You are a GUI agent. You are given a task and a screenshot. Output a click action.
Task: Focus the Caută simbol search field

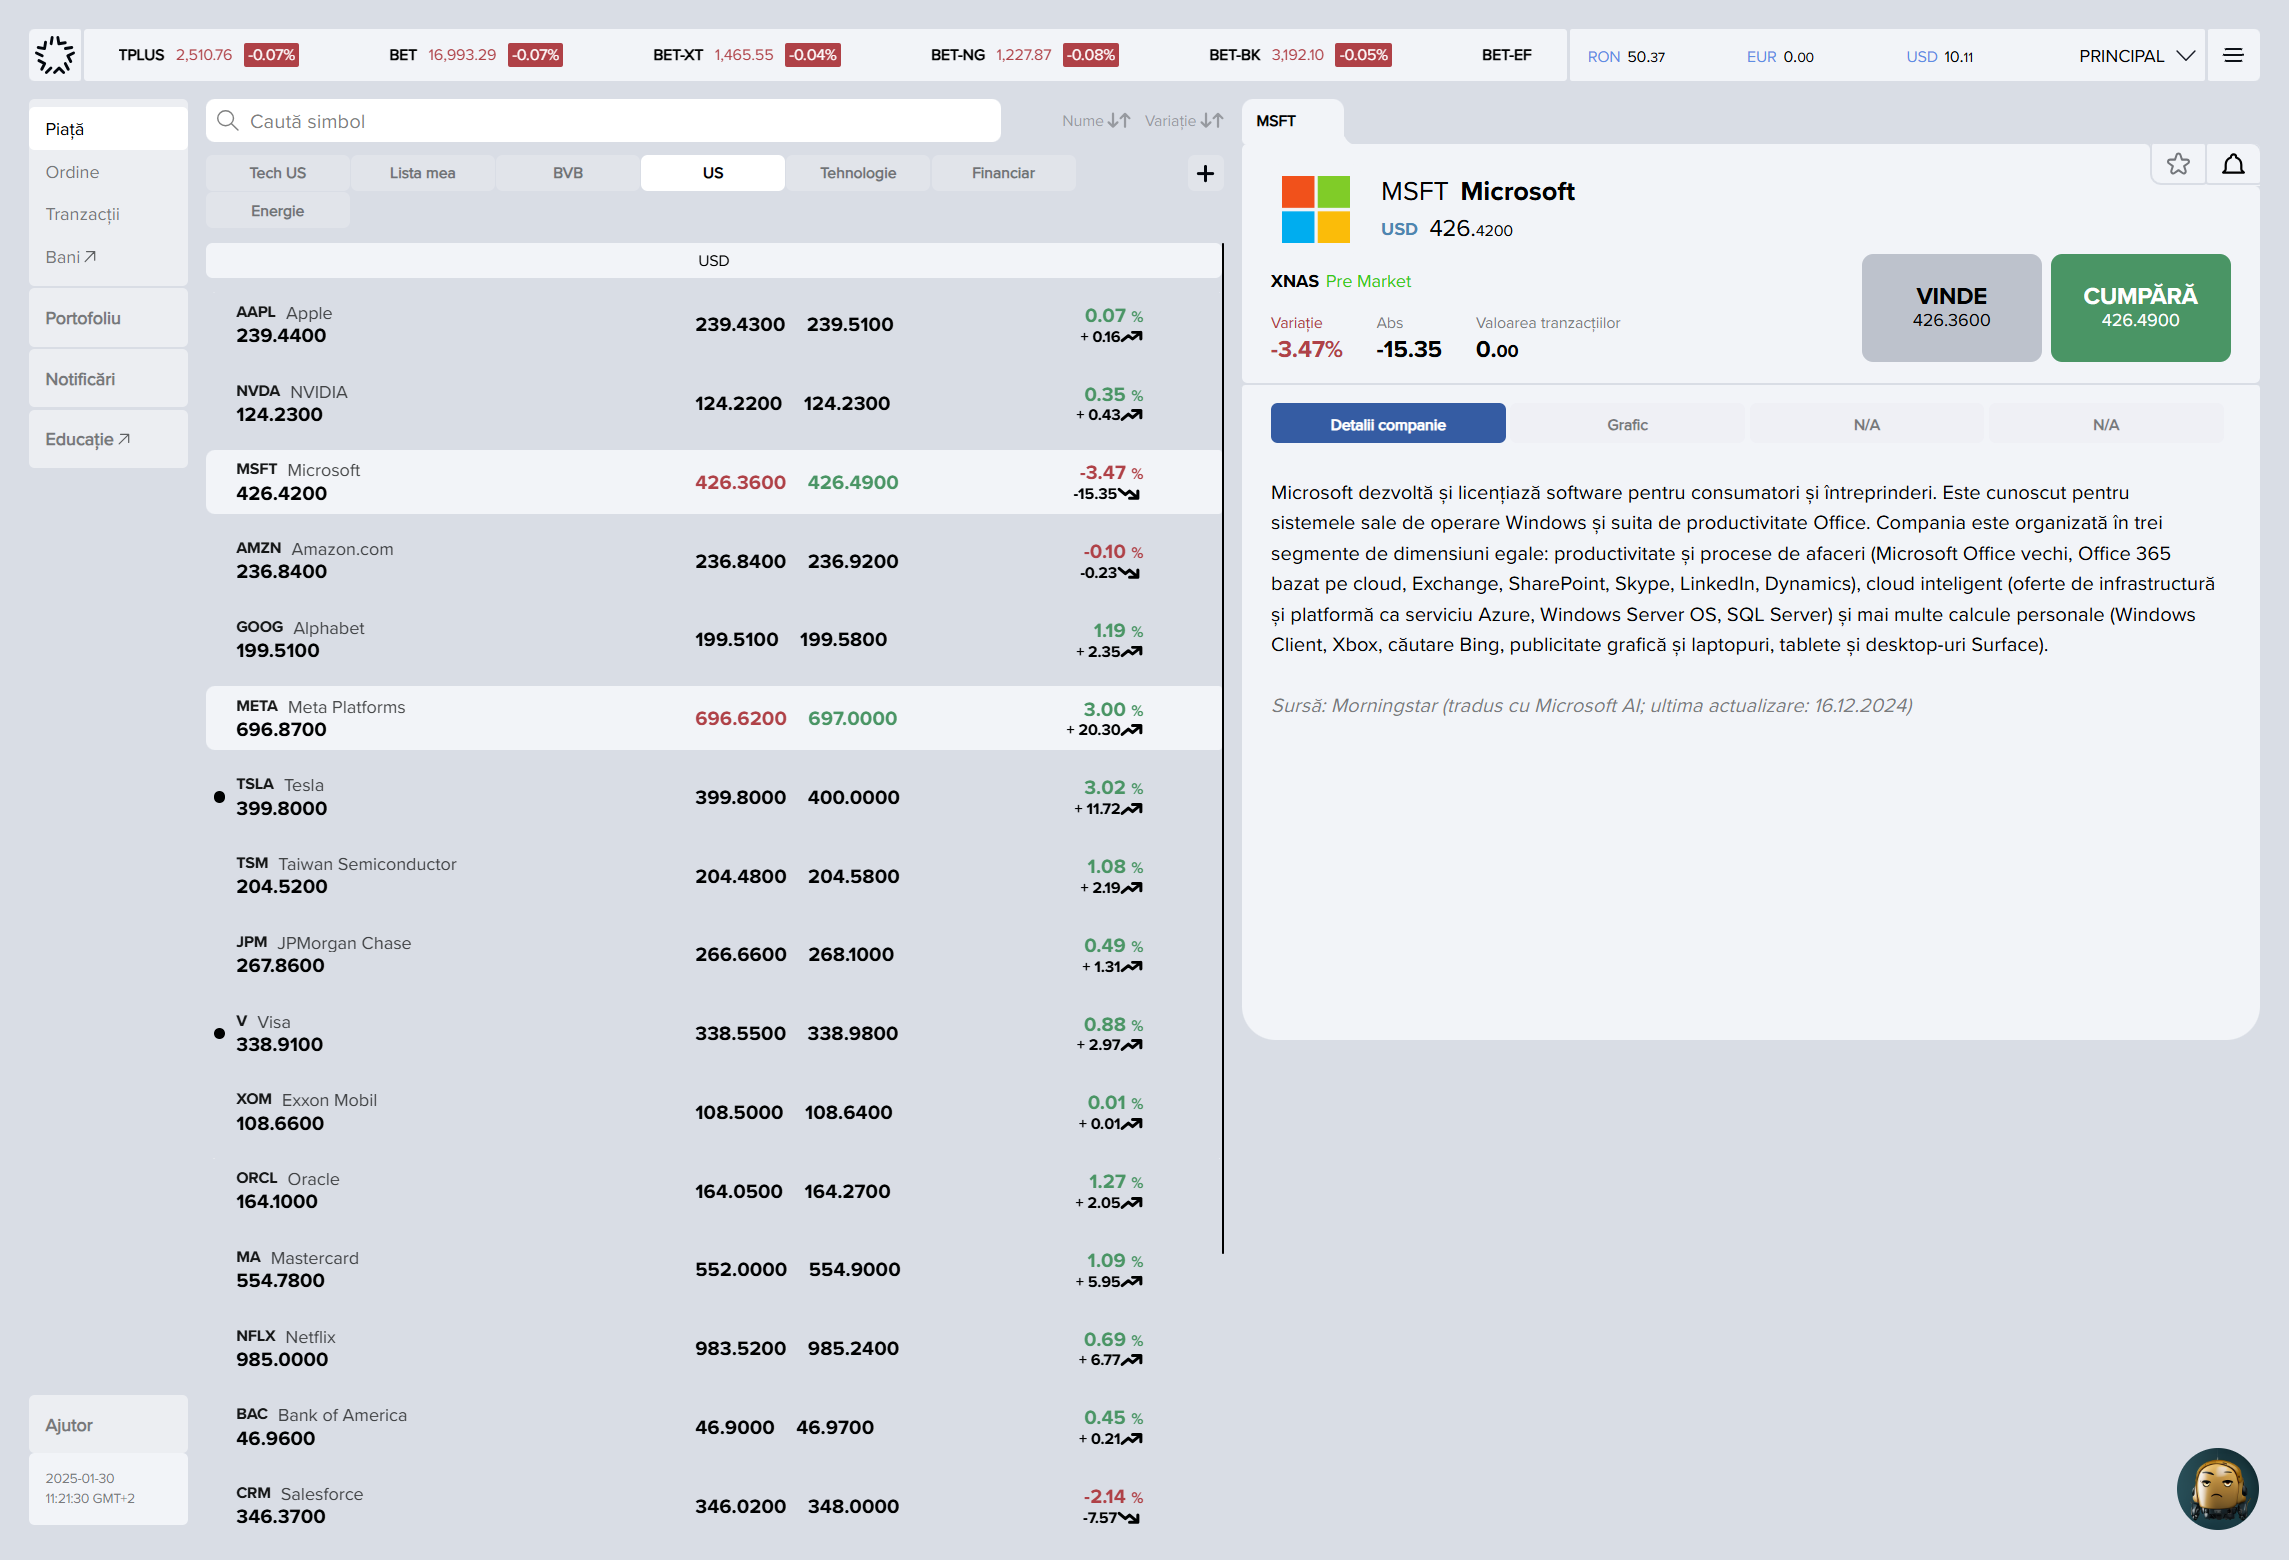603,121
